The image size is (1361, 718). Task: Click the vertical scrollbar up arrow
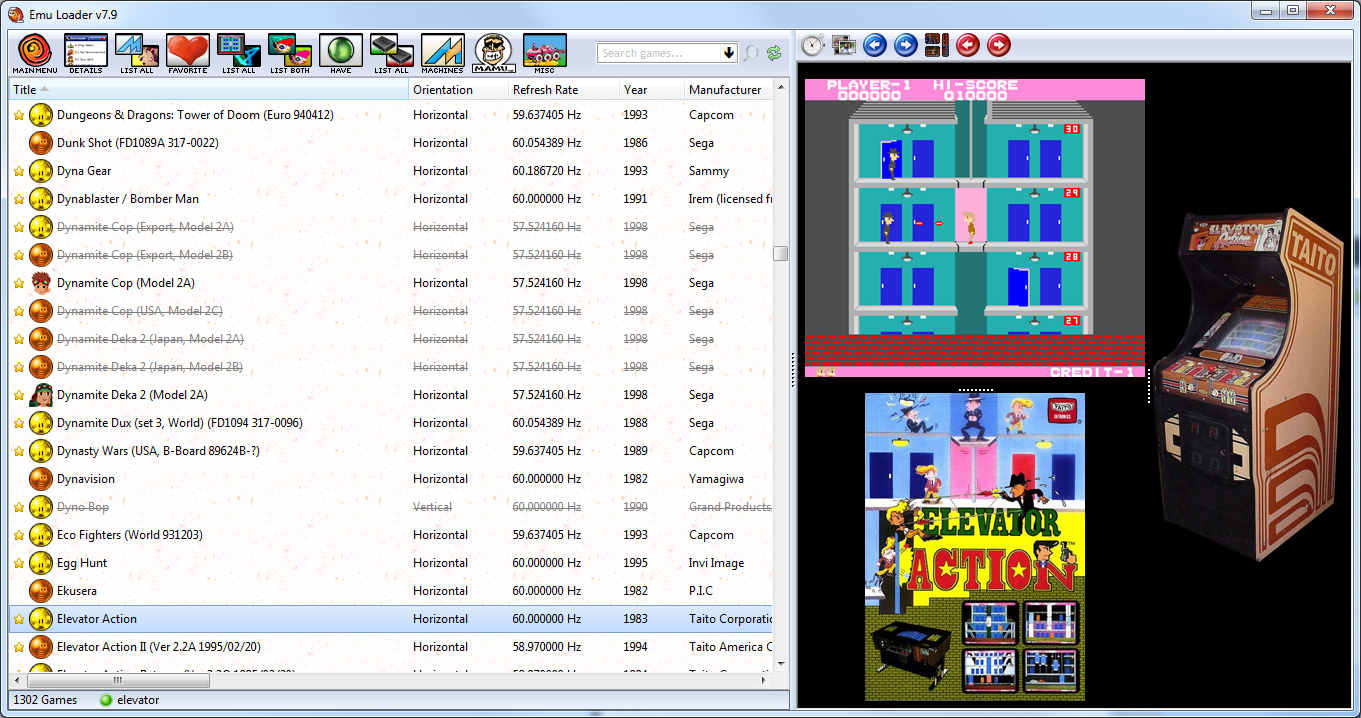click(781, 88)
